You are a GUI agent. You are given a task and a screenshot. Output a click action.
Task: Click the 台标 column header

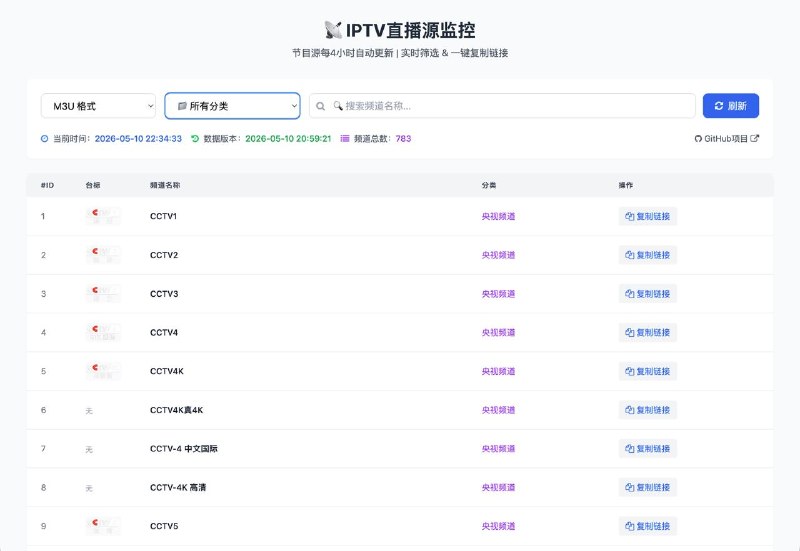93,185
